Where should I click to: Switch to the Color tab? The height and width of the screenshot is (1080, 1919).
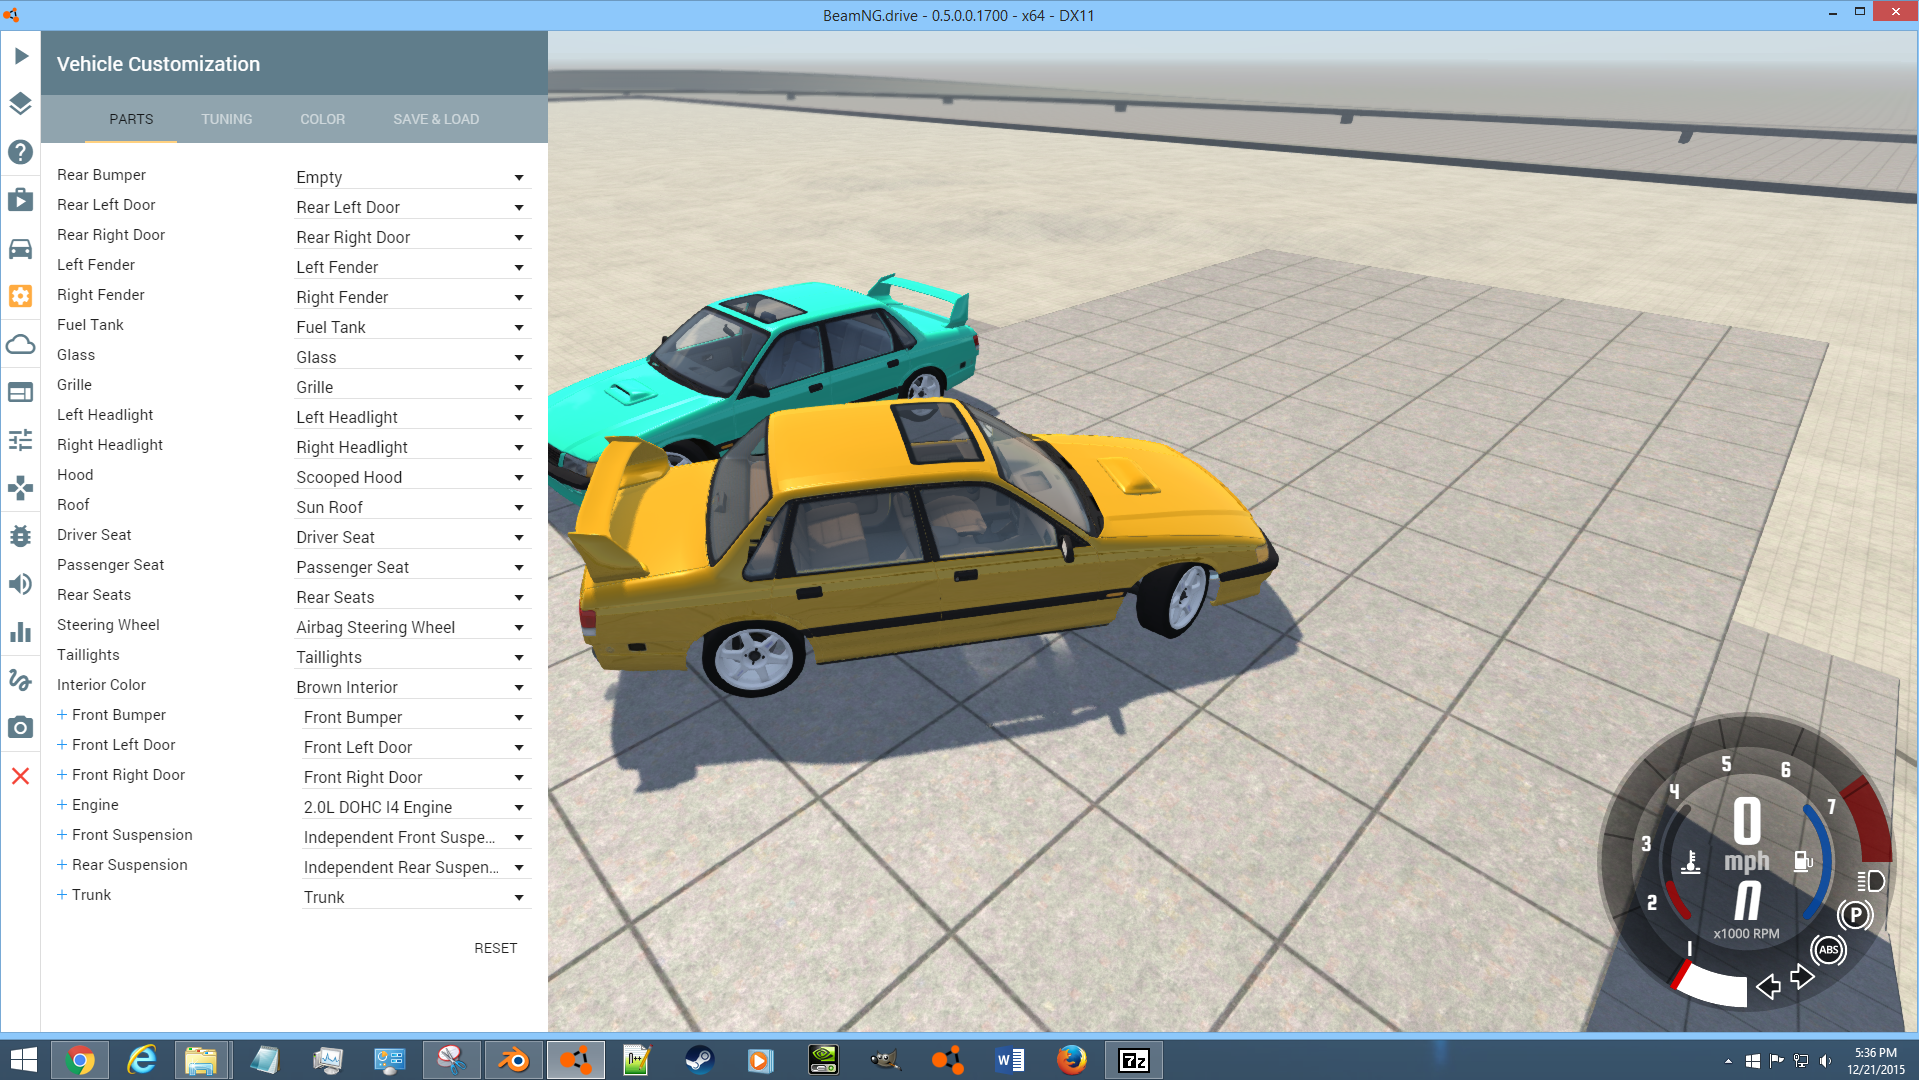click(323, 119)
